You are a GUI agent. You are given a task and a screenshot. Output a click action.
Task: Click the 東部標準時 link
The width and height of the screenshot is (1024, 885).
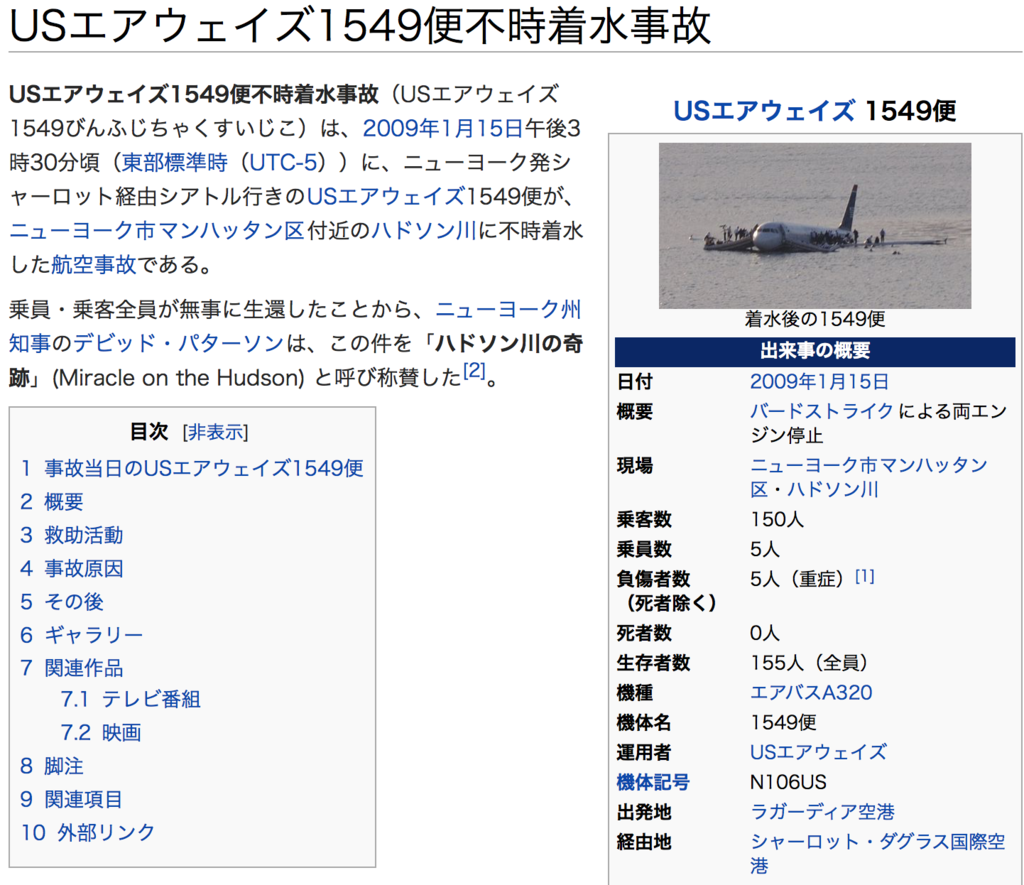174,162
